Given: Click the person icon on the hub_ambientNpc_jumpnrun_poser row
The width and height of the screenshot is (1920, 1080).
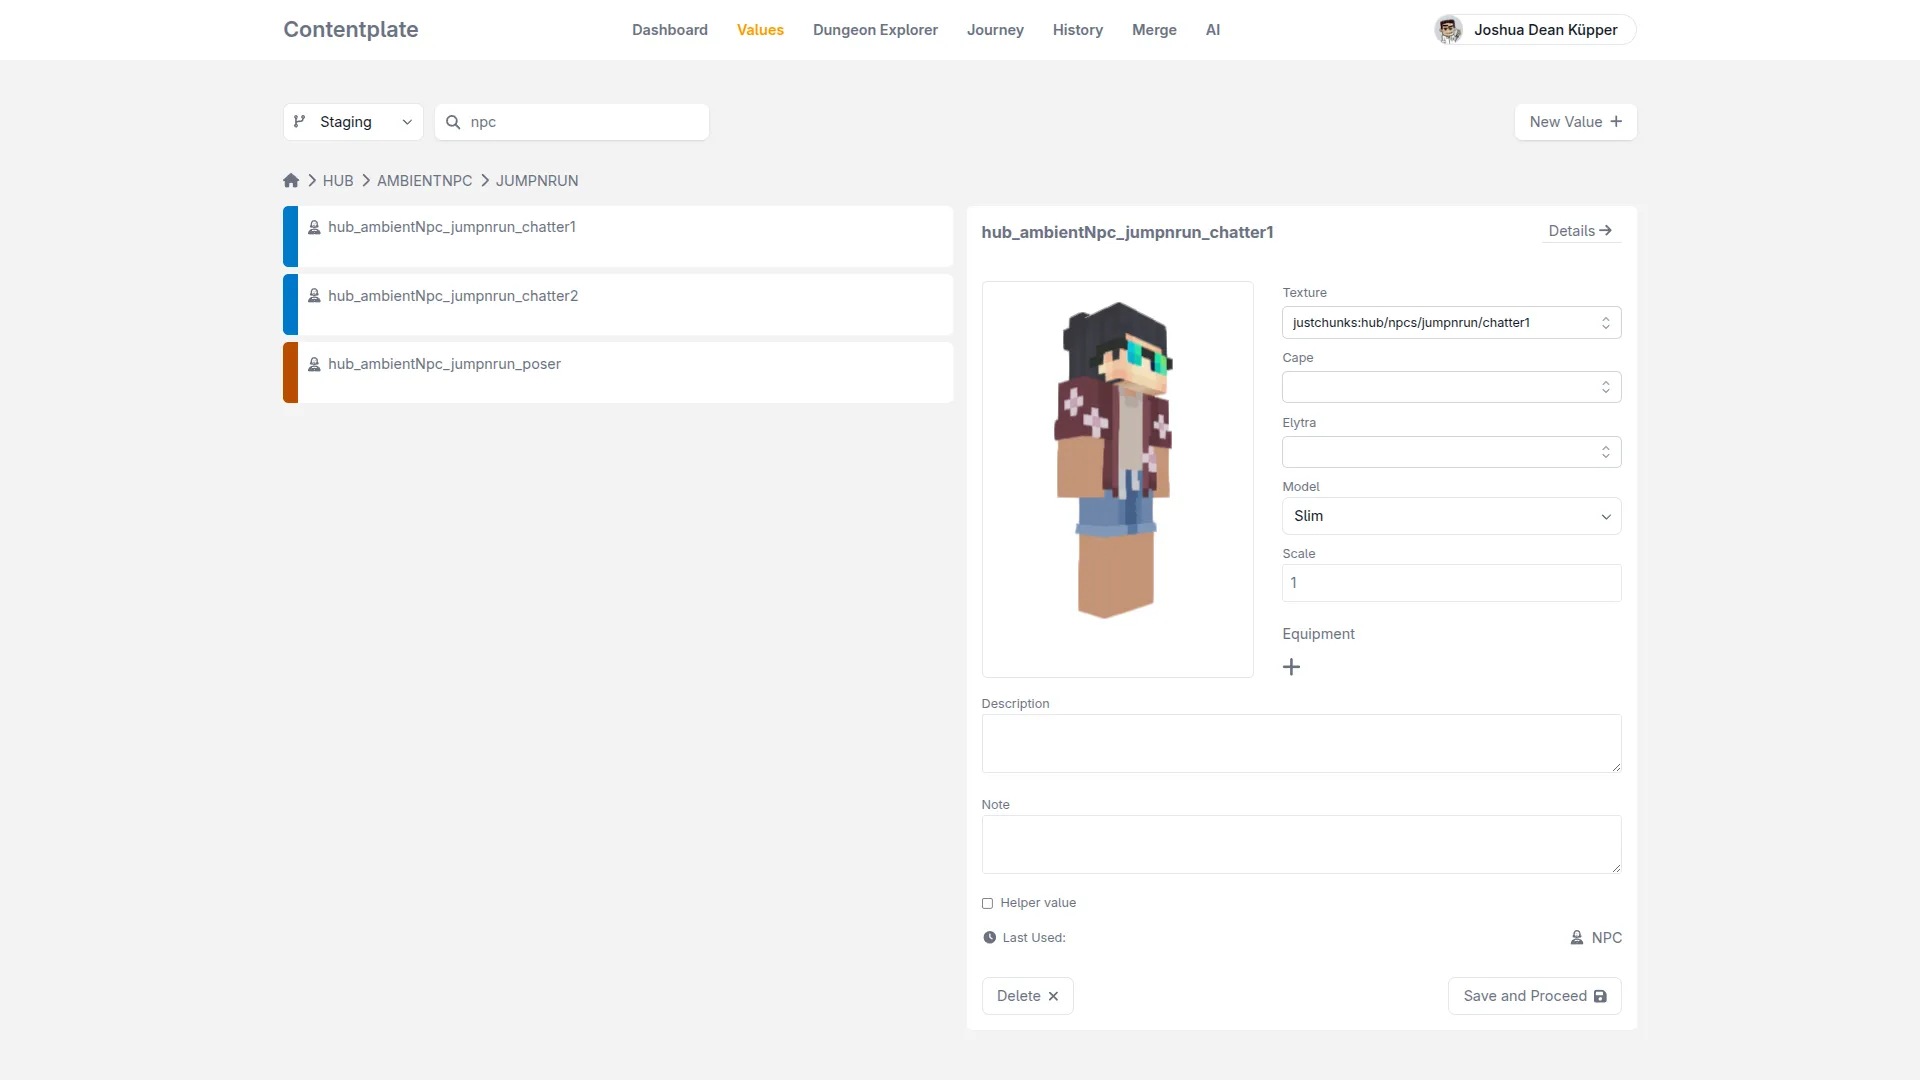Looking at the screenshot, I should click(314, 364).
